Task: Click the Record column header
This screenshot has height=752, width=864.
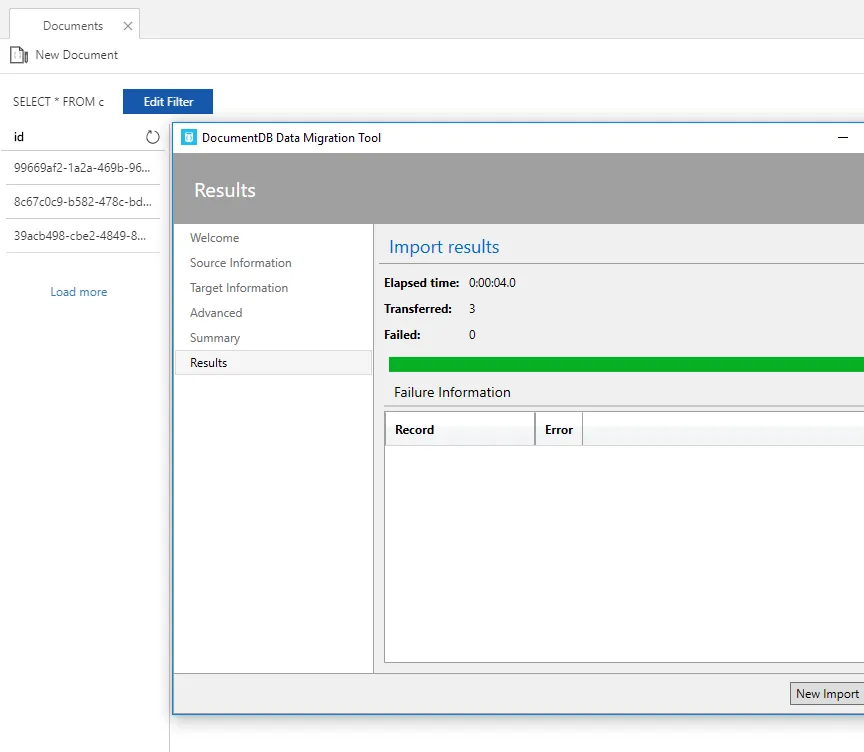Action: (460, 429)
